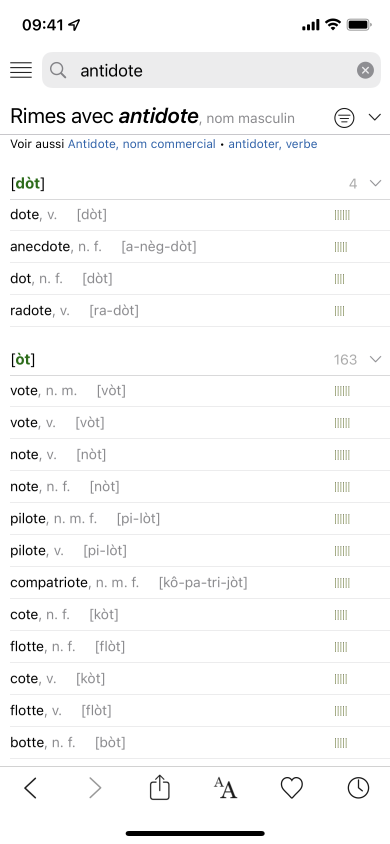The image size is (390, 844).
Task: Go back with the left arrow
Action: 31,788
